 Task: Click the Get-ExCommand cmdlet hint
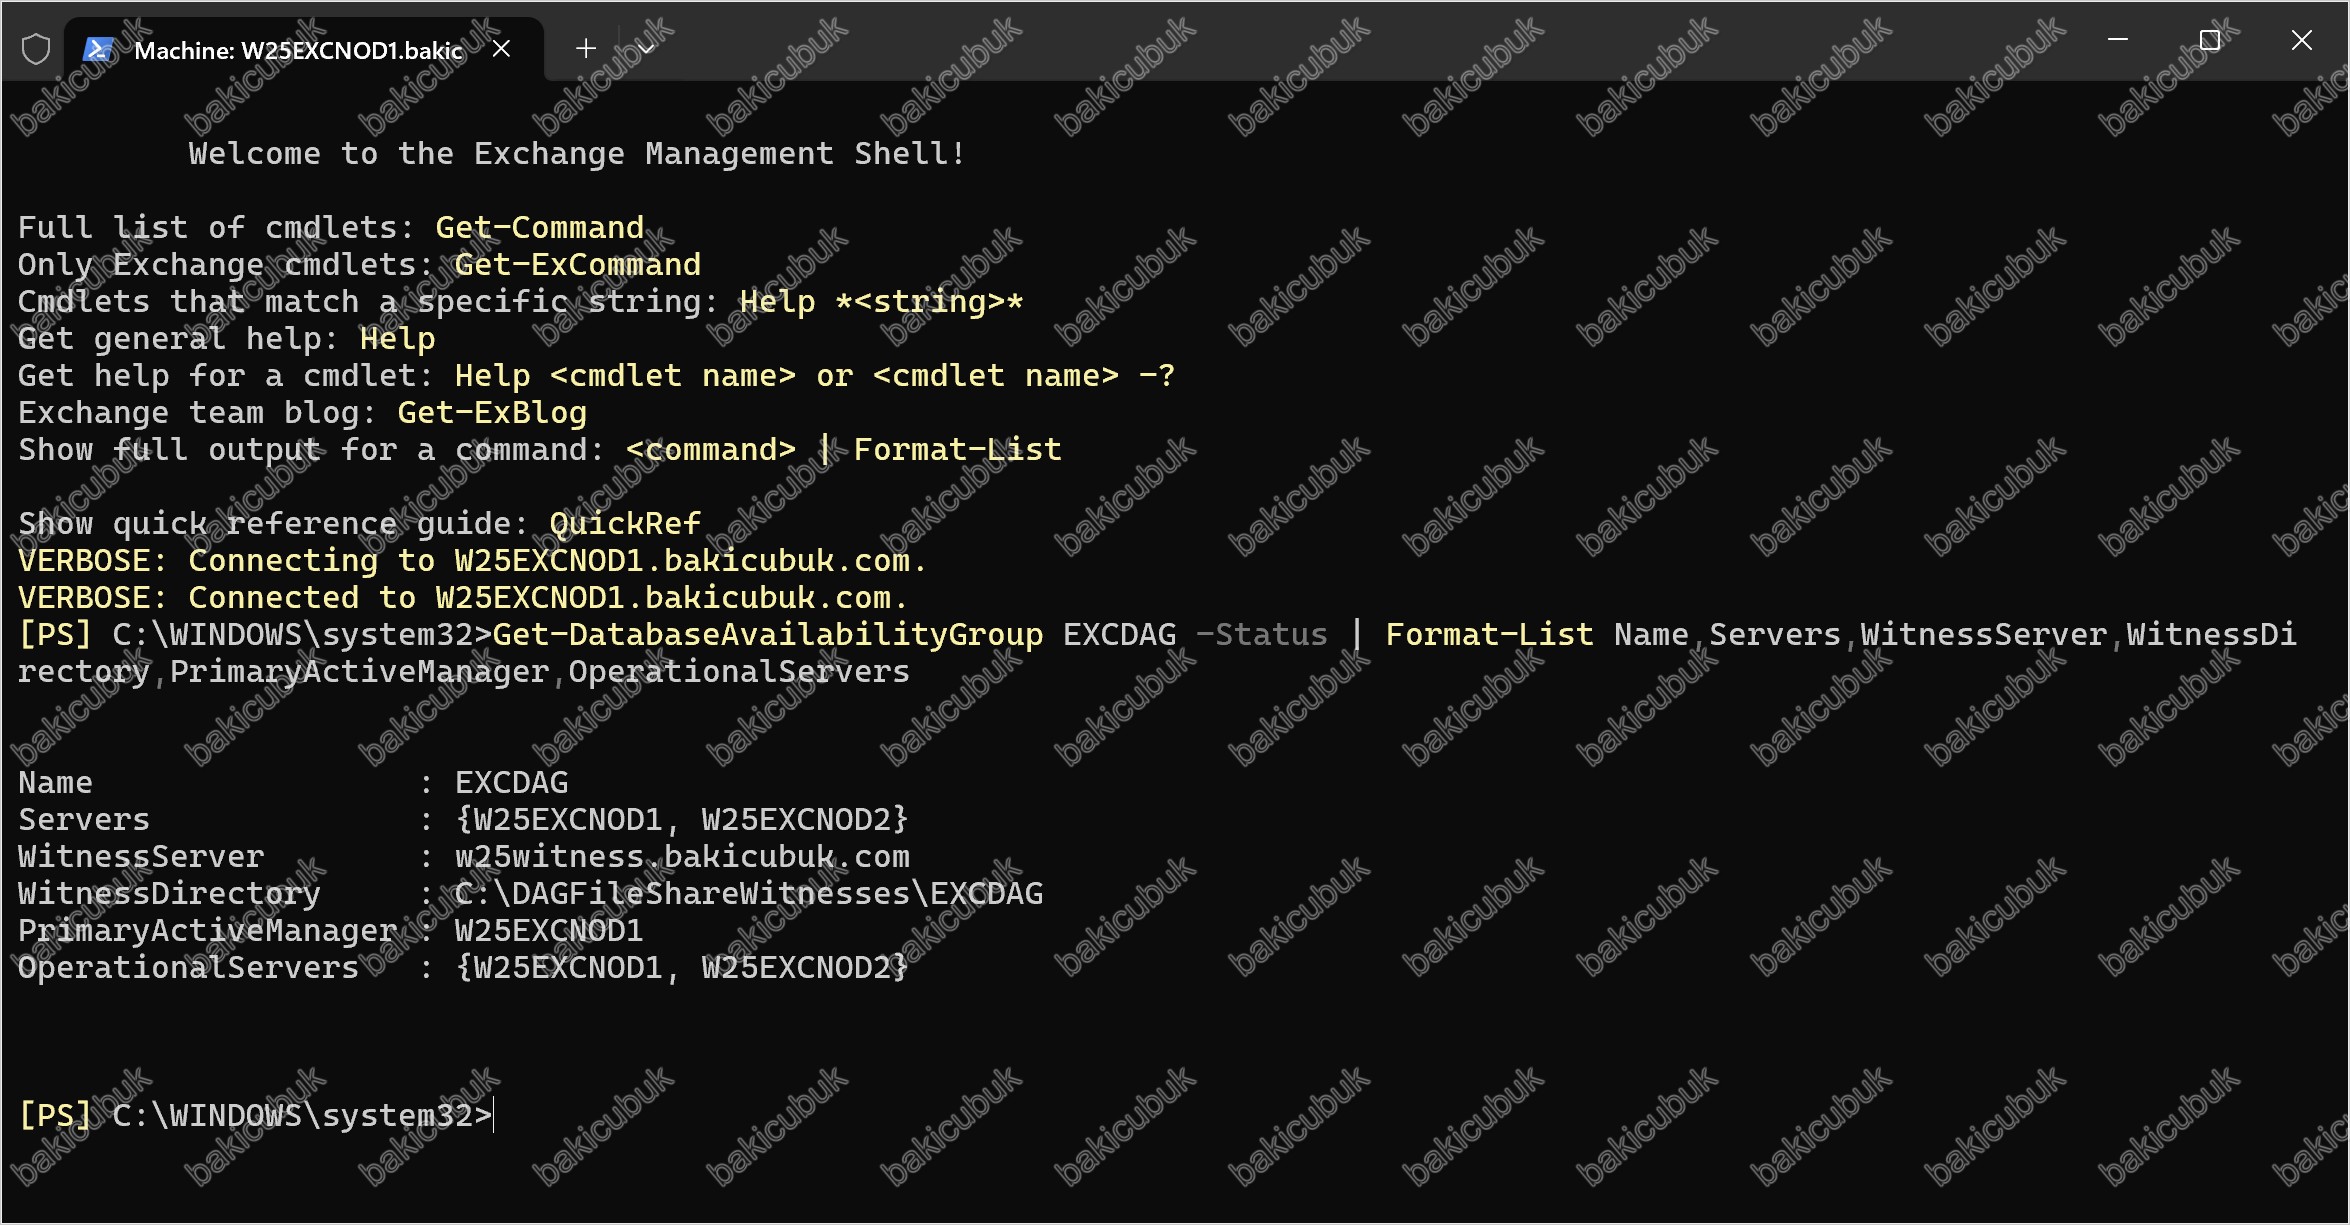pyautogui.click(x=577, y=265)
